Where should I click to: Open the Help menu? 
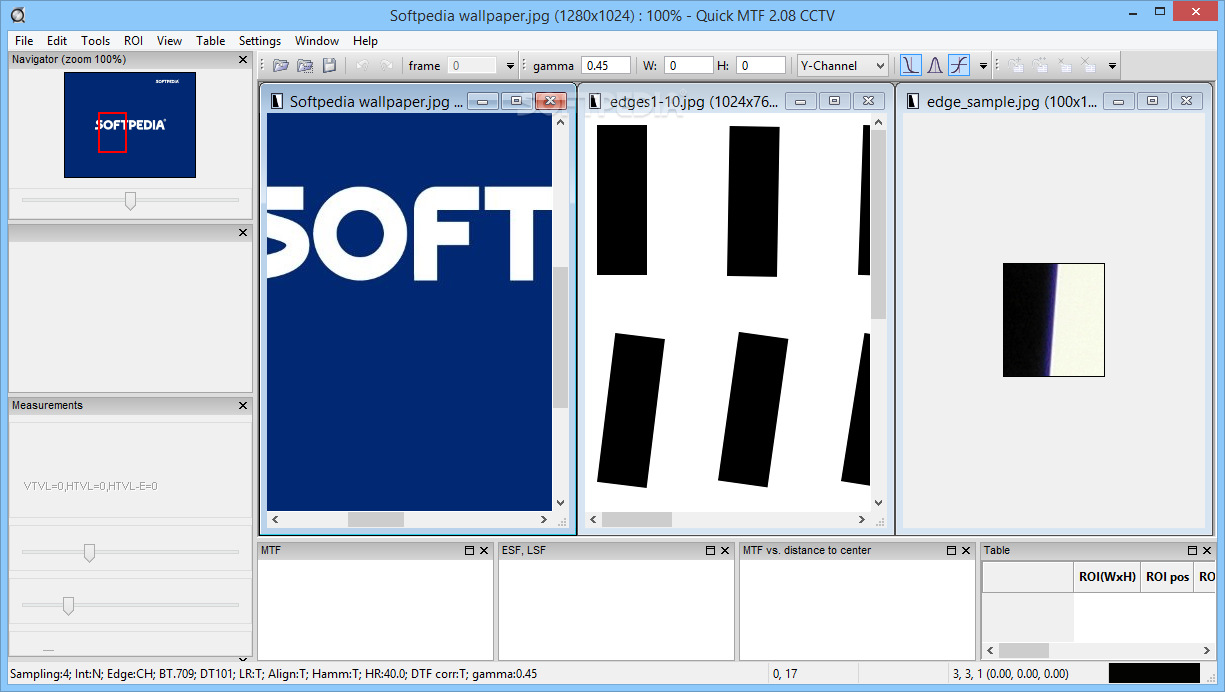click(x=366, y=41)
